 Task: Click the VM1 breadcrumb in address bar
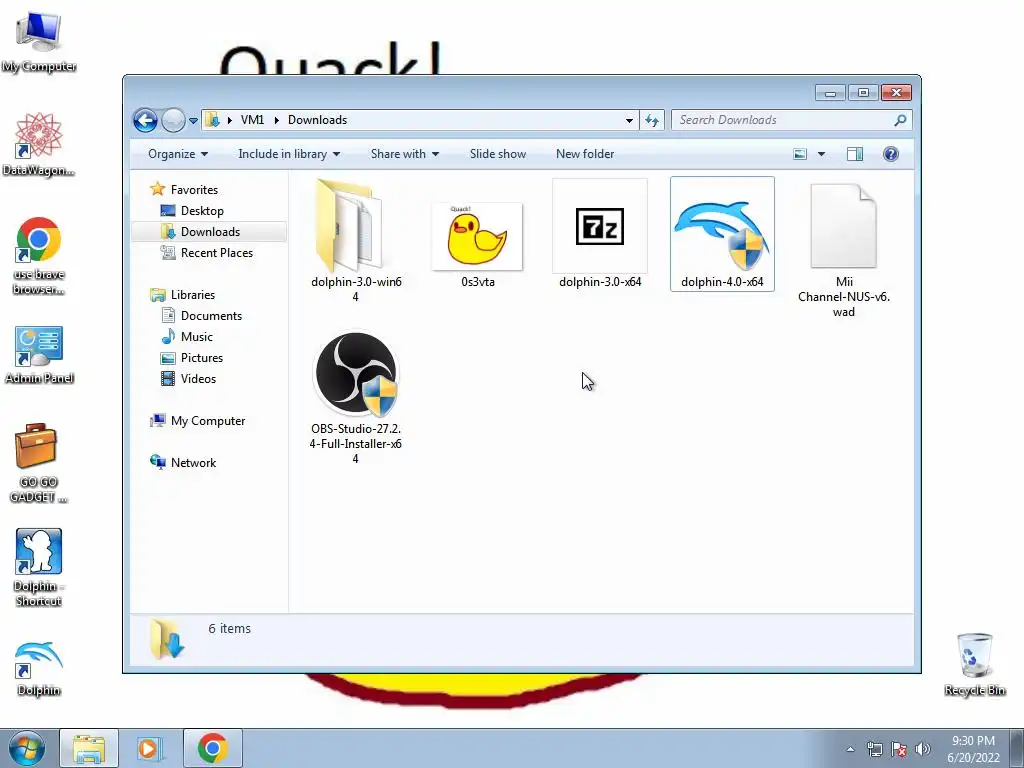tap(252, 120)
